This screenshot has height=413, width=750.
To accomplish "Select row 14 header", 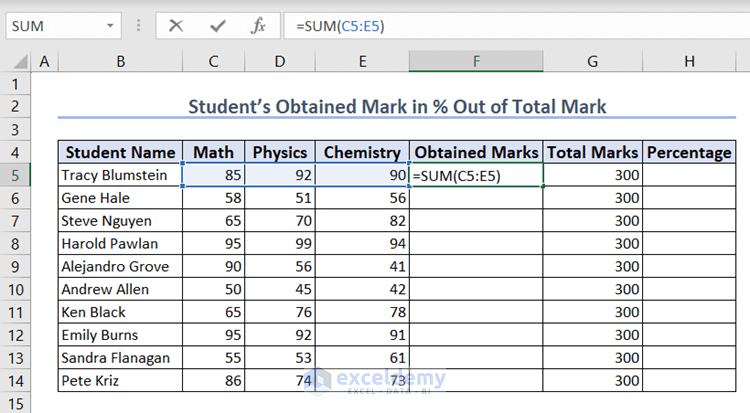I will (x=15, y=381).
